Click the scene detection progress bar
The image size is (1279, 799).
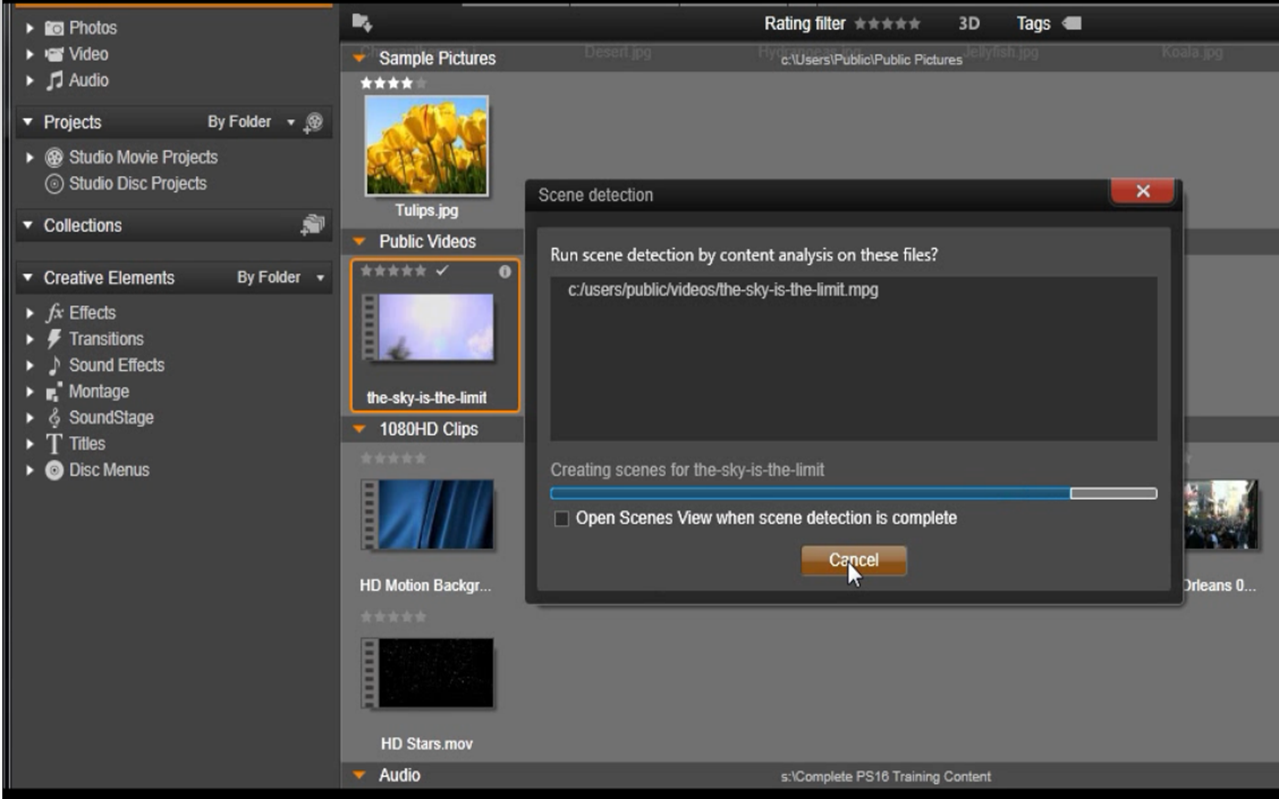(852, 493)
